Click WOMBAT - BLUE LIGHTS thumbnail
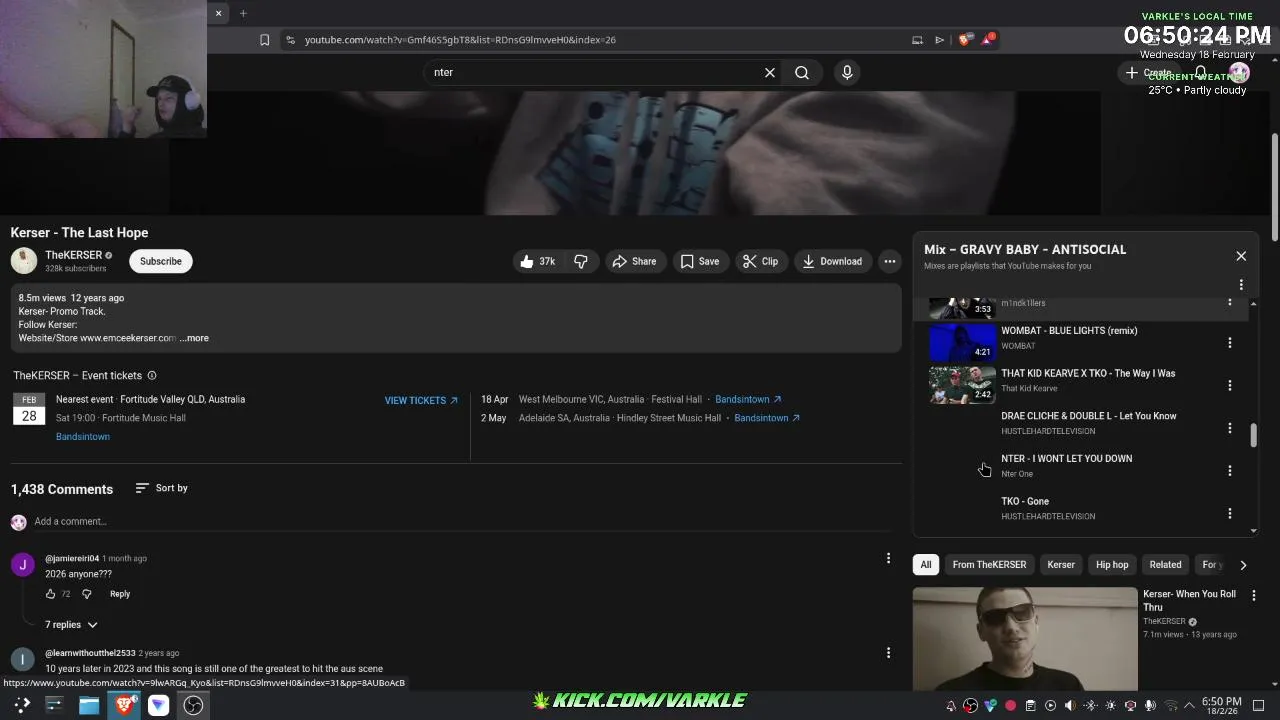Viewport: 1280px width, 720px height. (x=962, y=343)
